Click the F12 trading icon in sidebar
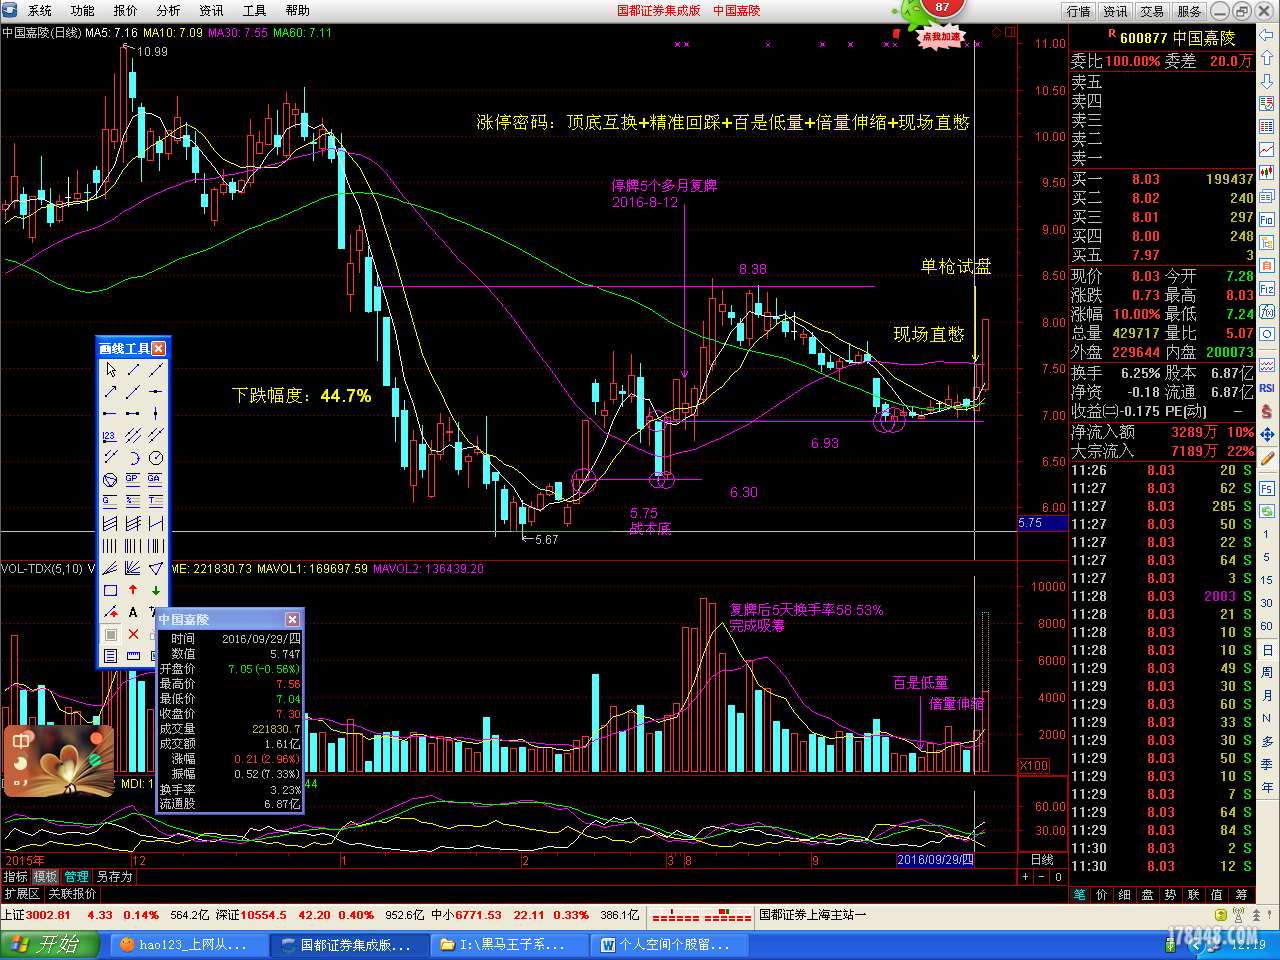1280x960 pixels. [1267, 287]
